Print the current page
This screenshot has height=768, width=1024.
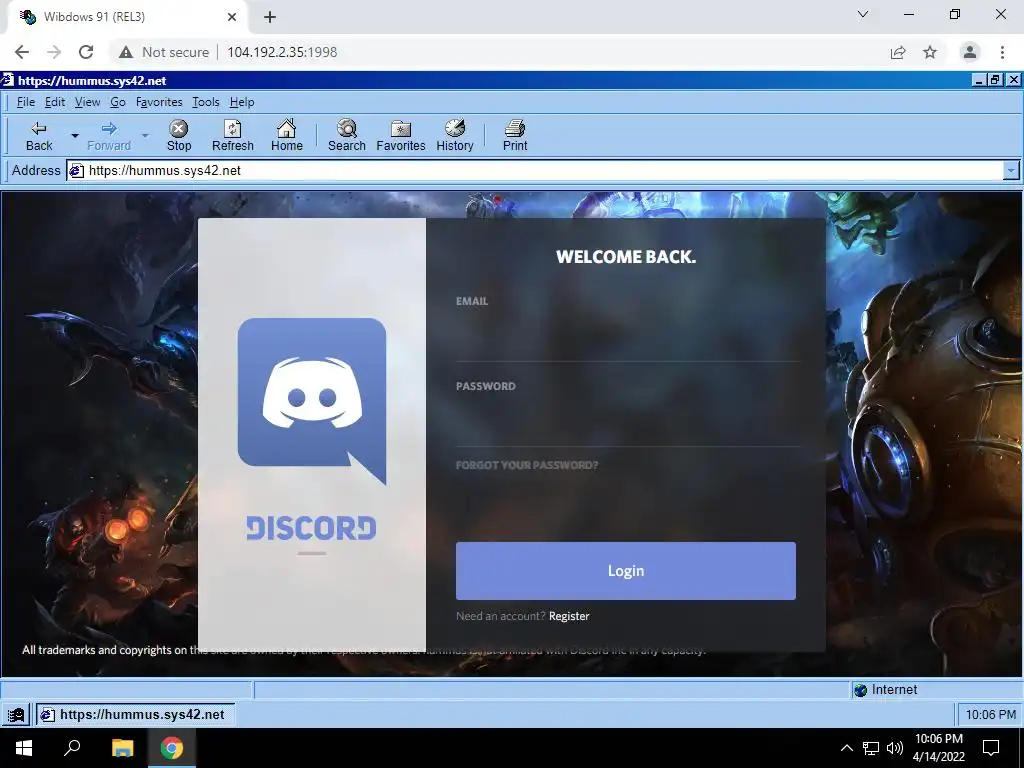point(515,136)
